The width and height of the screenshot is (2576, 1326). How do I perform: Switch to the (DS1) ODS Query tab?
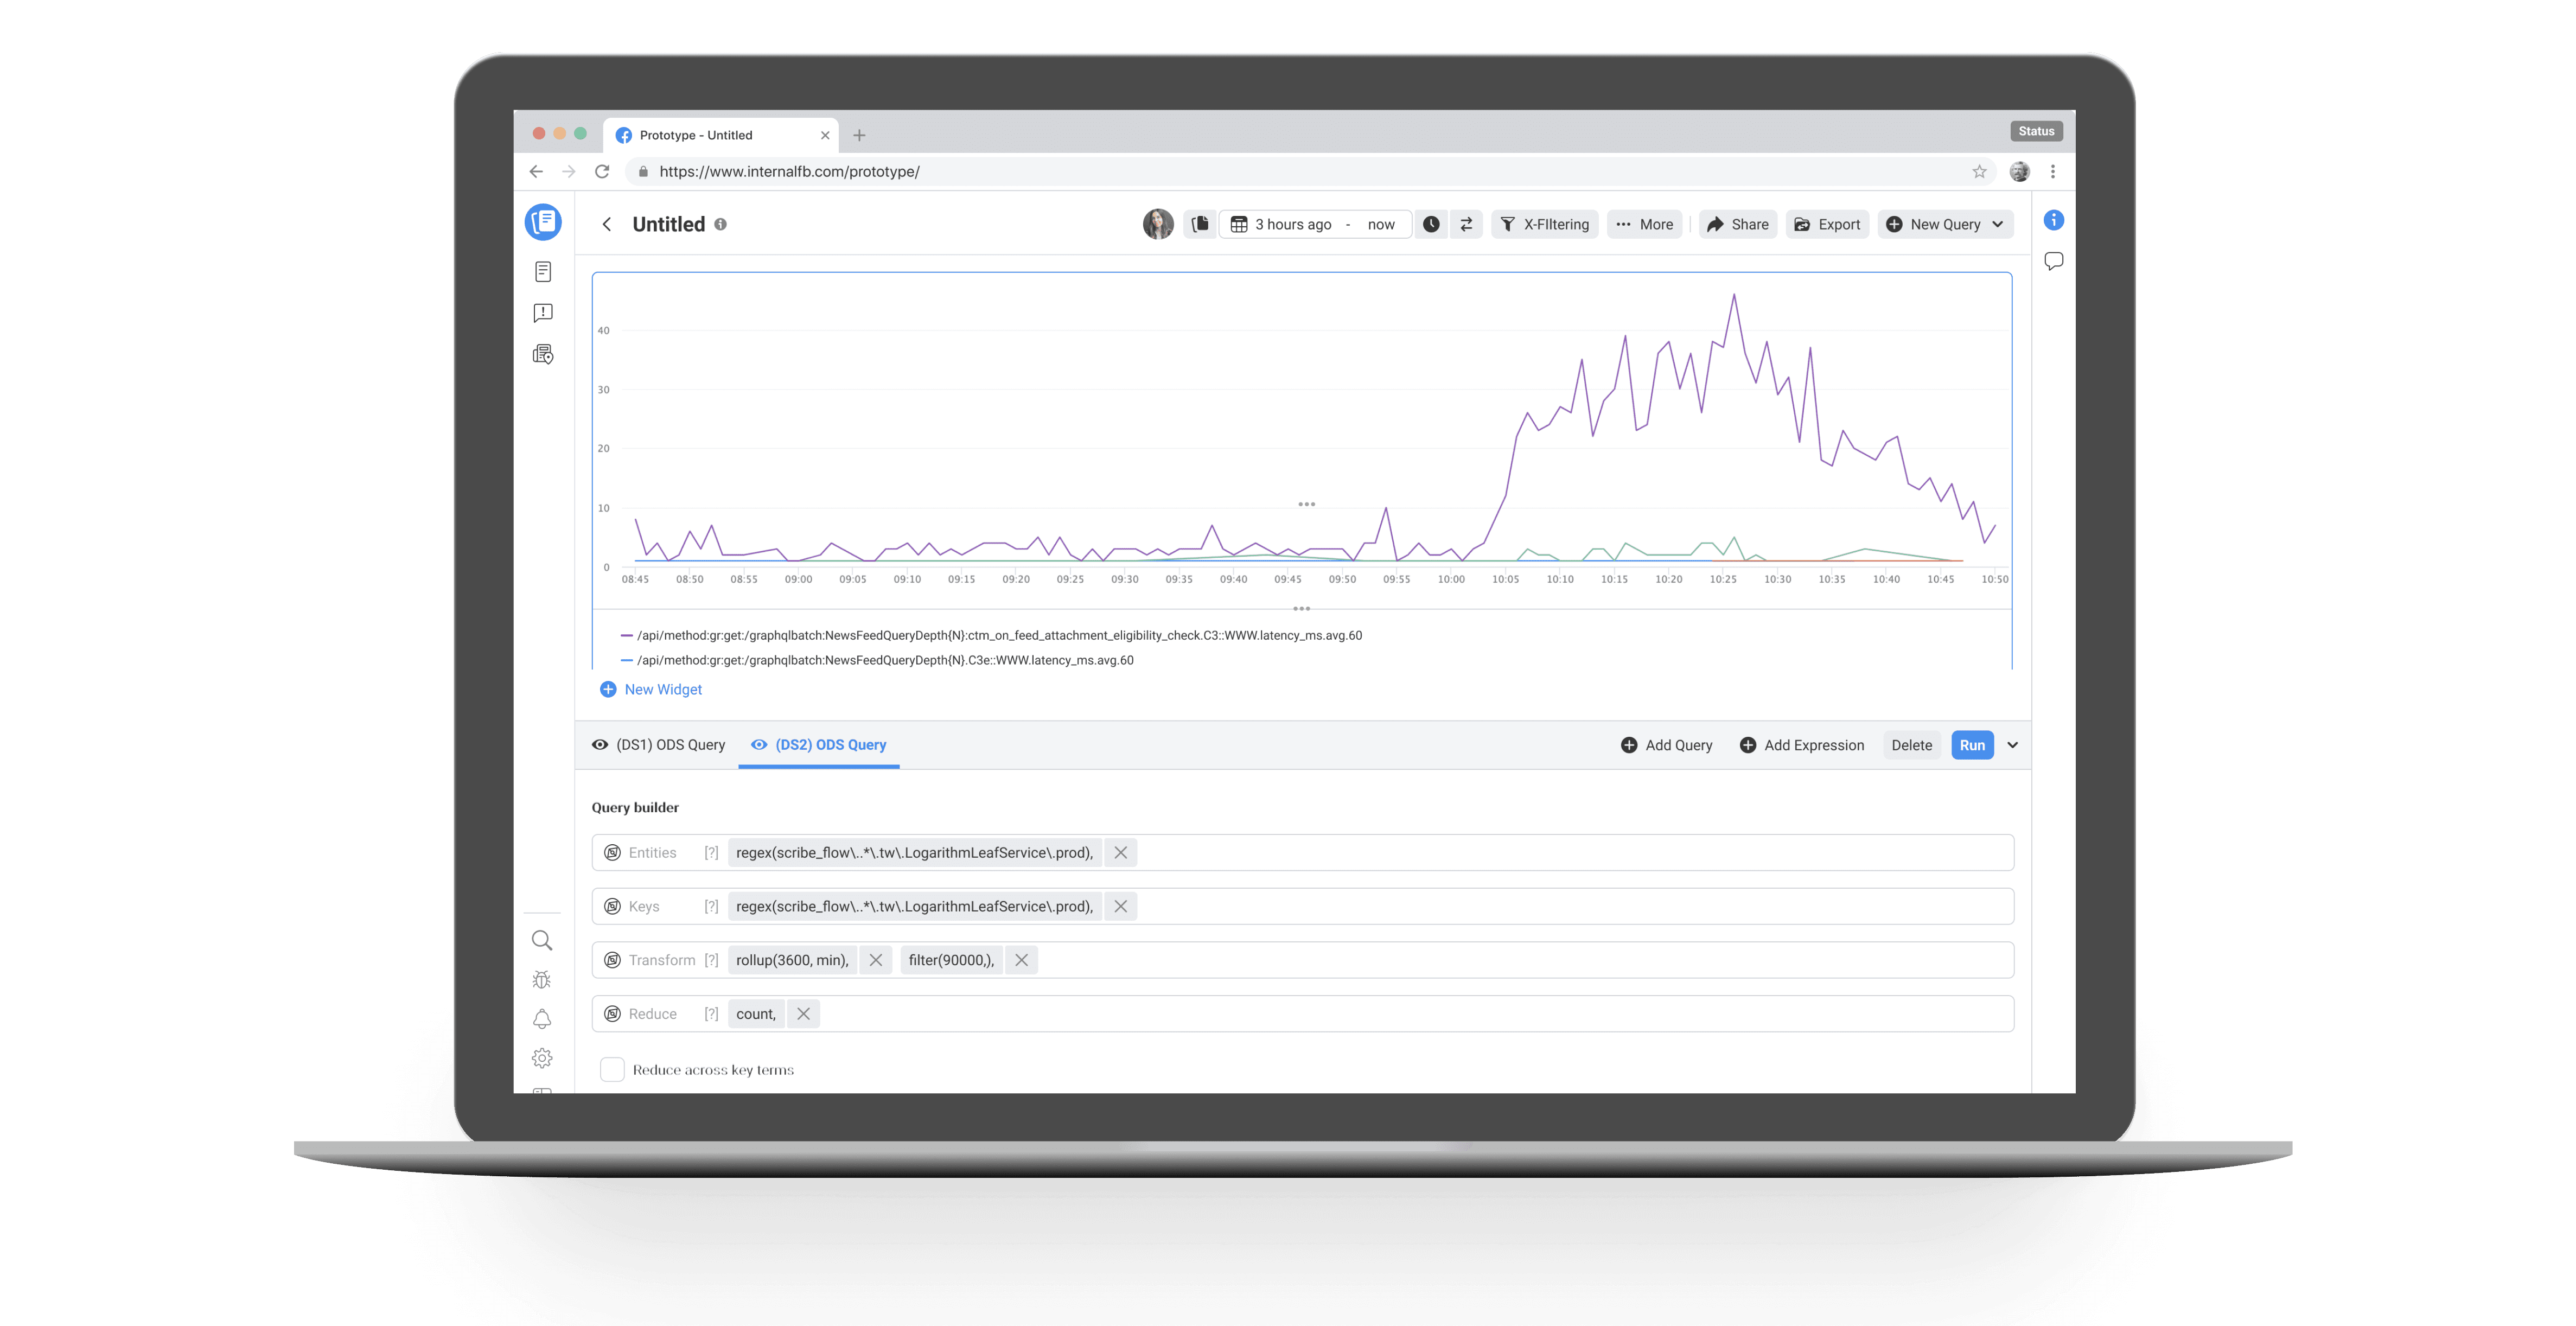tap(670, 745)
